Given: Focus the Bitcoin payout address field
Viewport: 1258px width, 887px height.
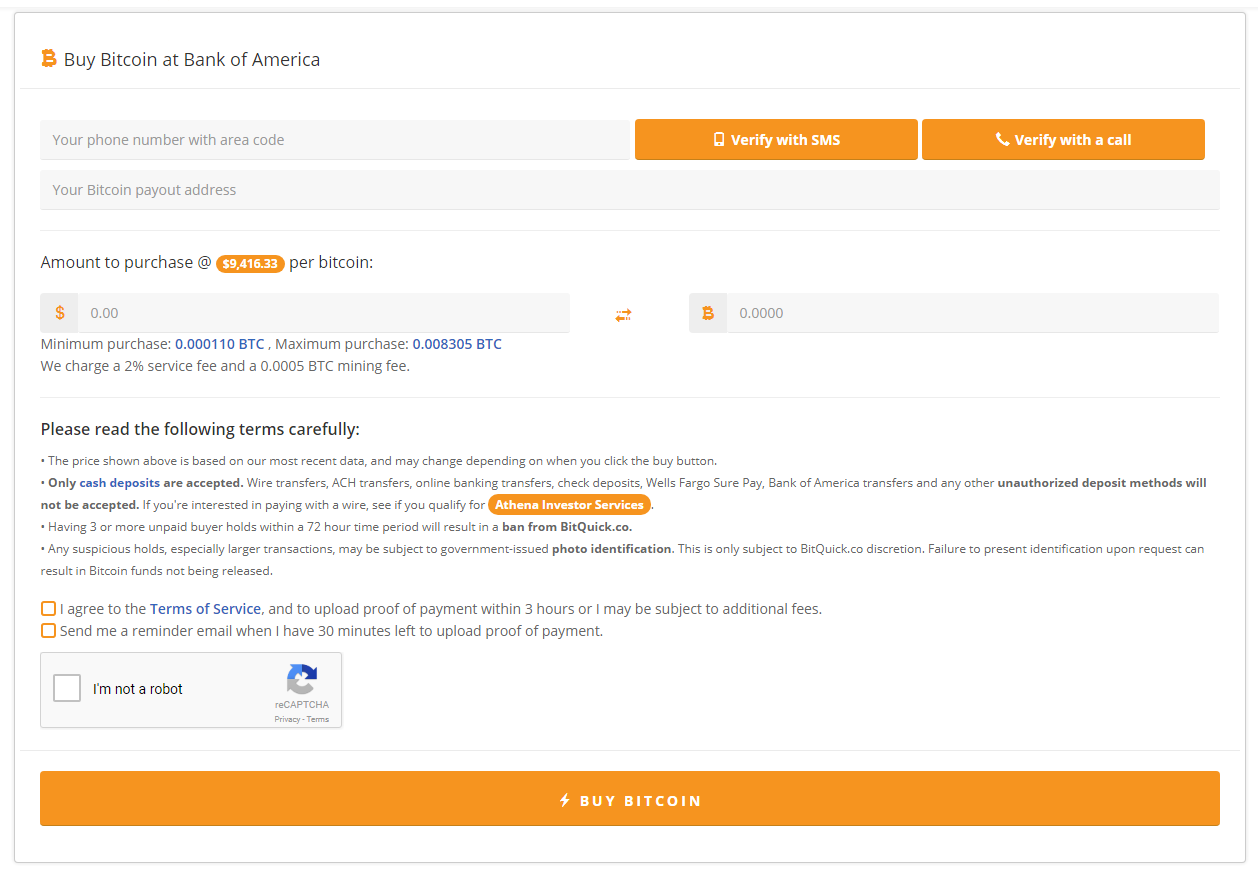Looking at the screenshot, I should (630, 190).
